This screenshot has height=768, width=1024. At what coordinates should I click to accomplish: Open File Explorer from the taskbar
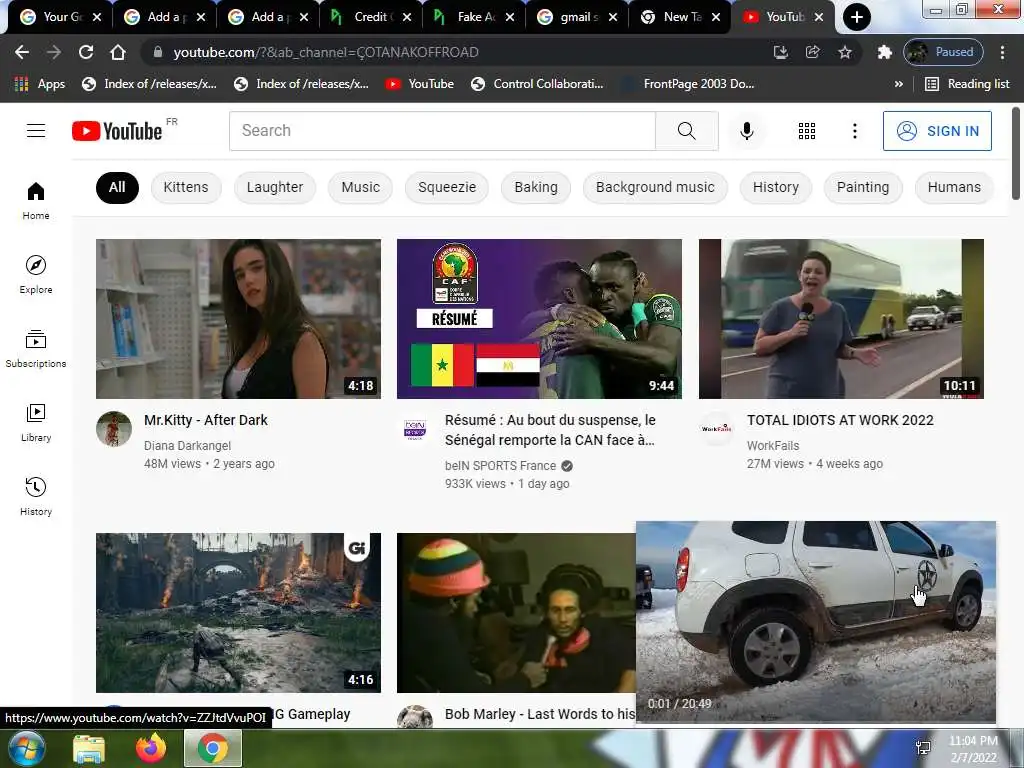click(x=88, y=748)
